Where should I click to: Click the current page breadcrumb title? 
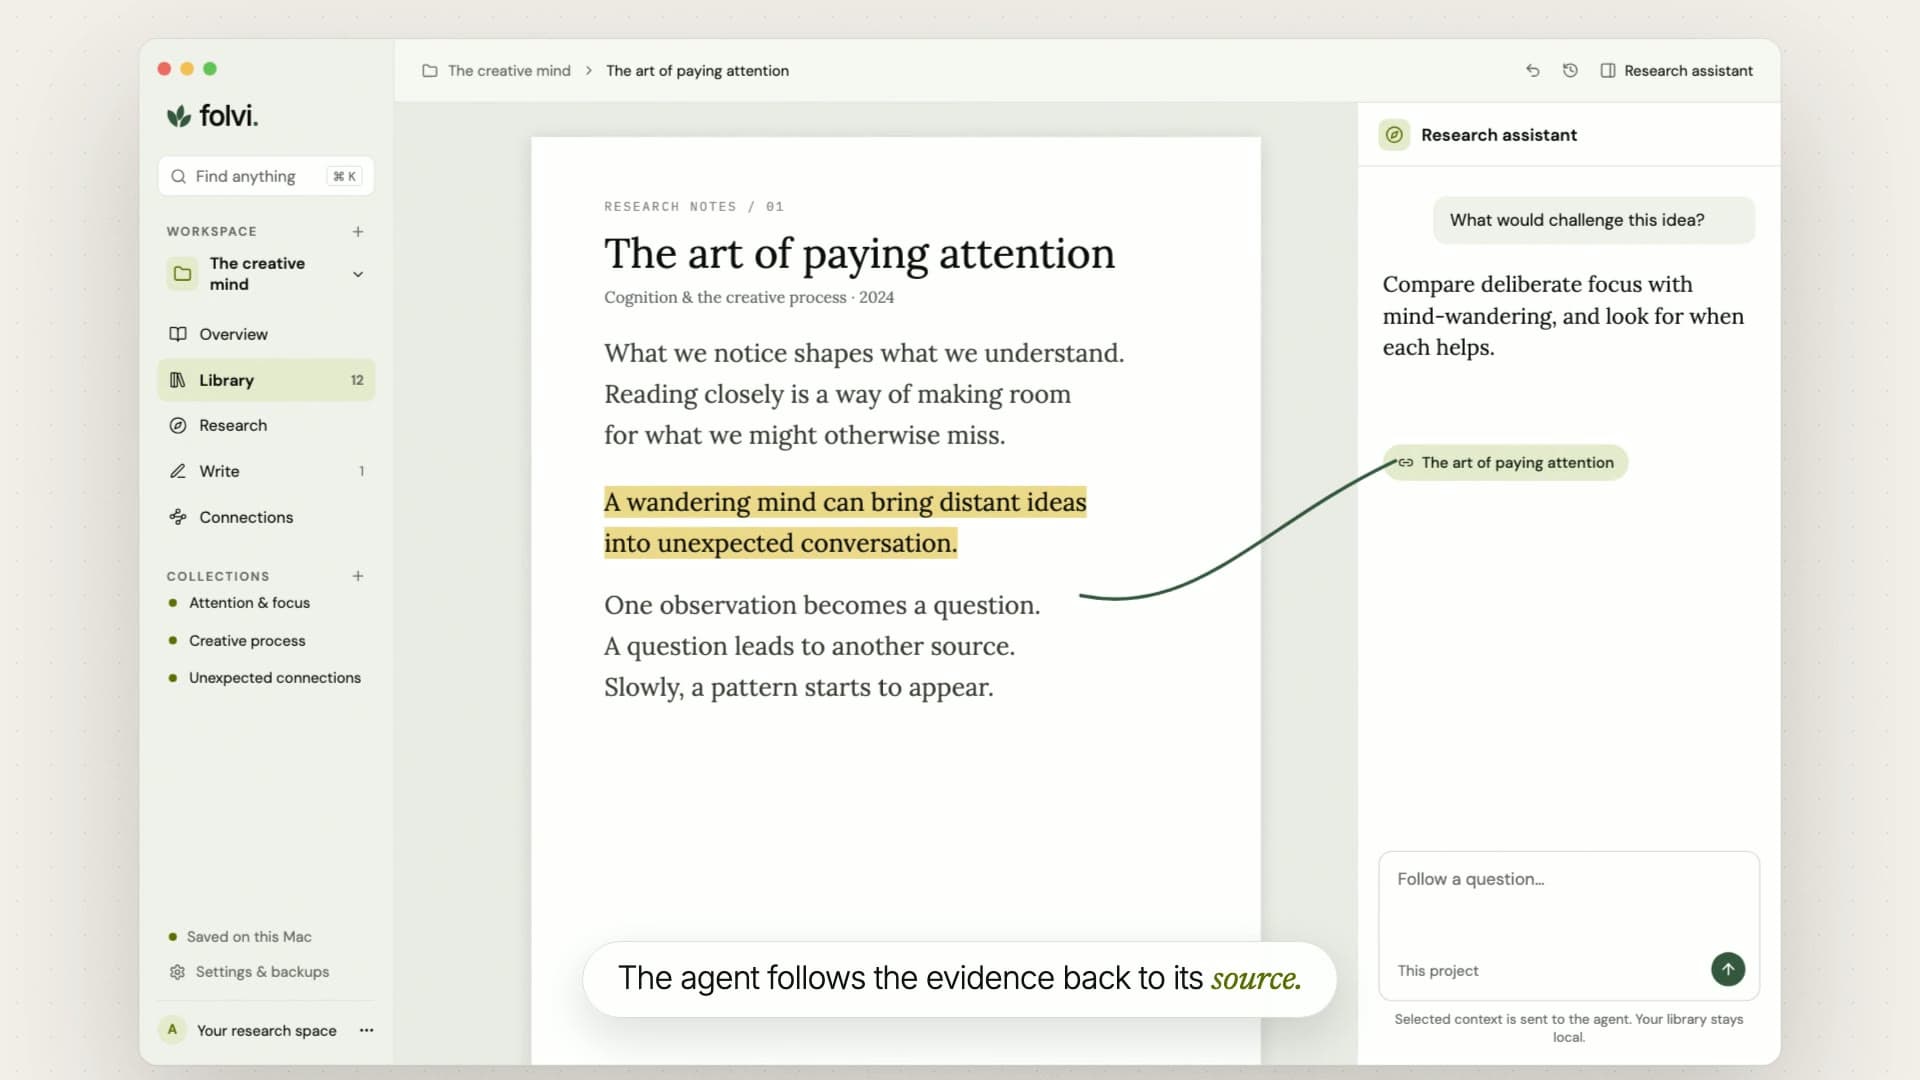[x=697, y=71]
